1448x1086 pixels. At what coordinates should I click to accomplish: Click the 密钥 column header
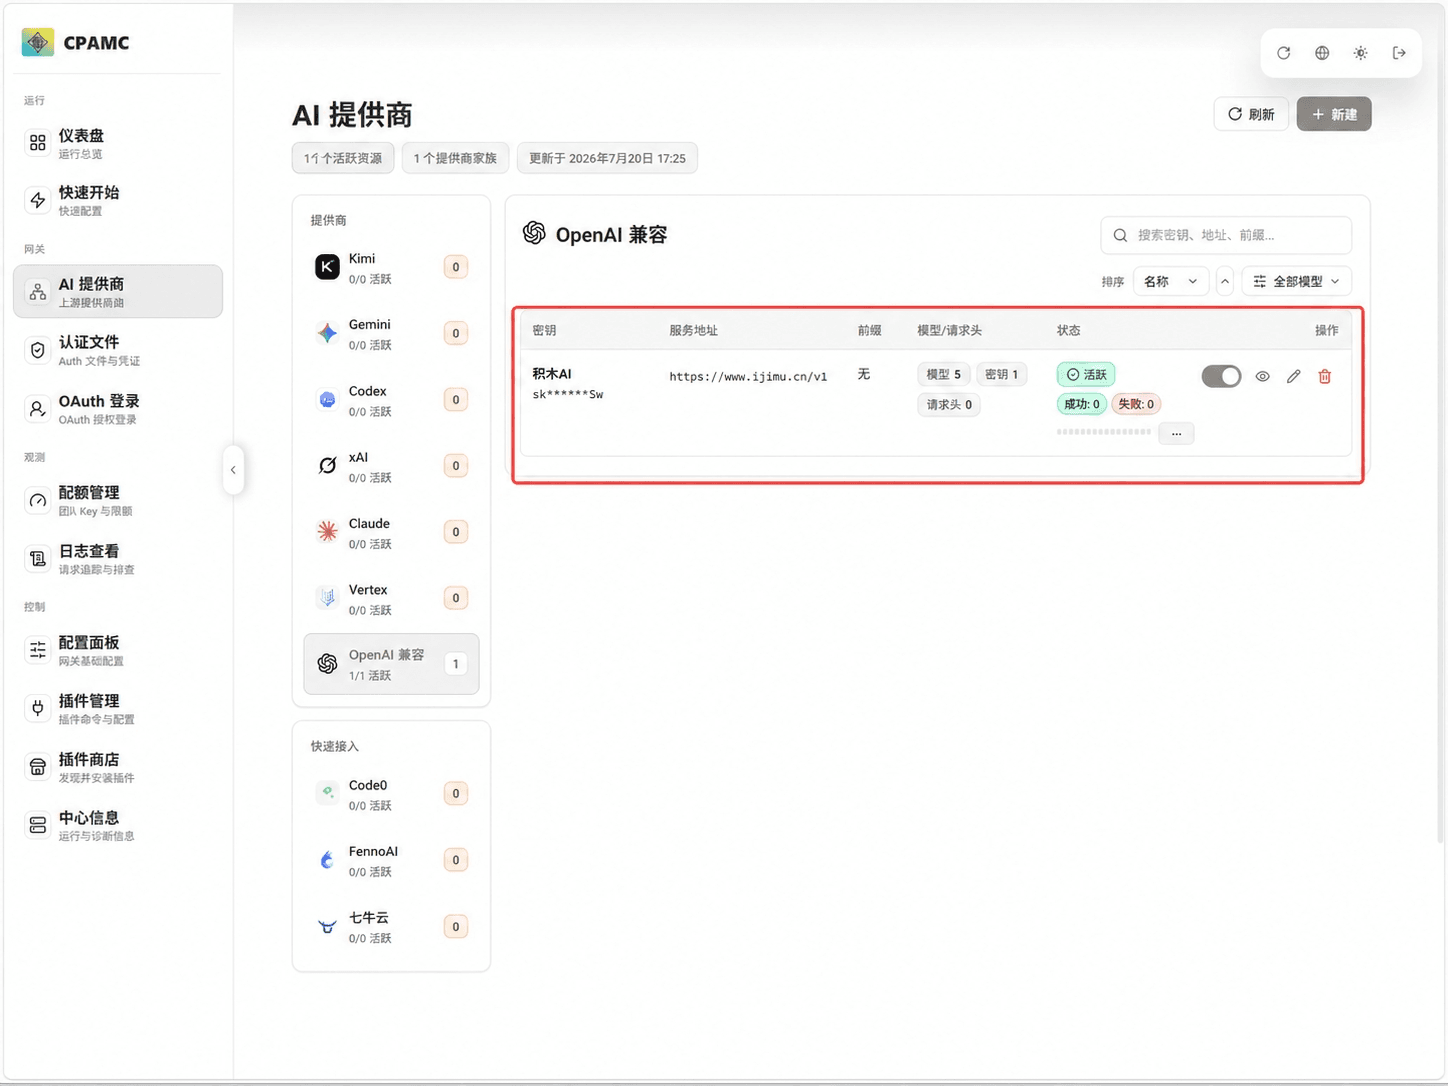coord(544,330)
